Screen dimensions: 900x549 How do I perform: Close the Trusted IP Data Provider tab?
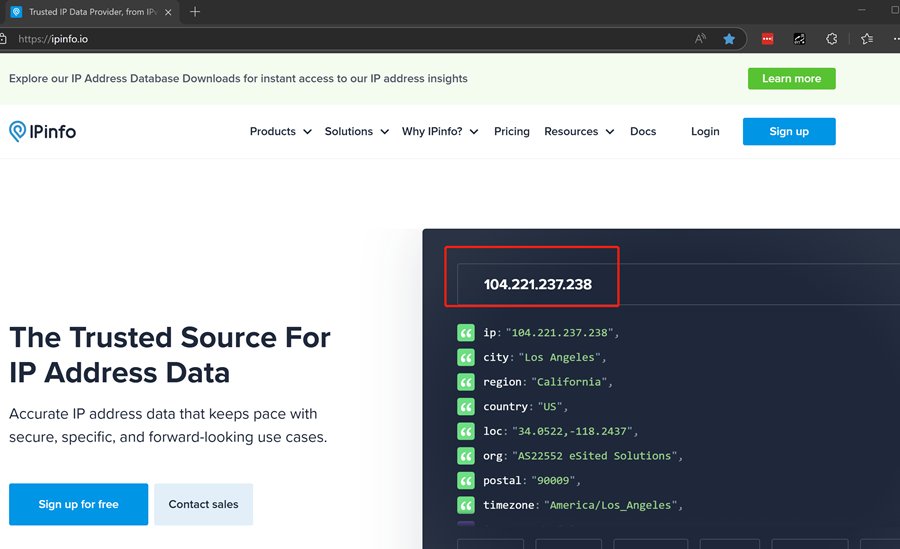pyautogui.click(x=168, y=12)
